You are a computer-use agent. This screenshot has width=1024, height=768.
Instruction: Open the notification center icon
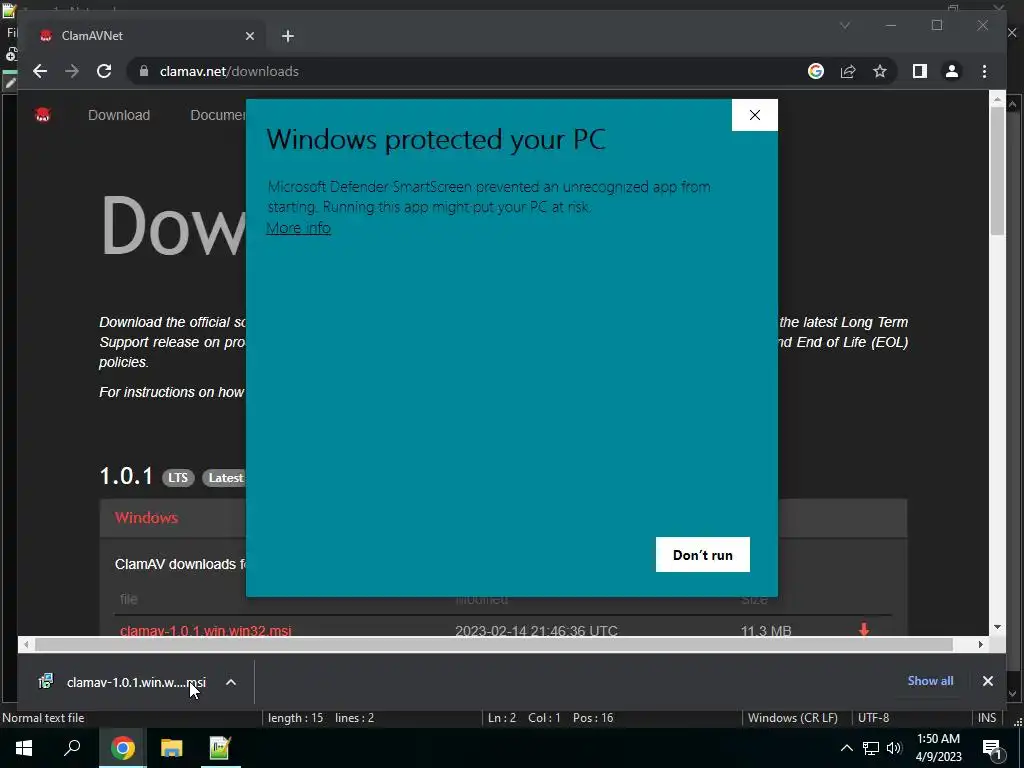tap(992, 748)
